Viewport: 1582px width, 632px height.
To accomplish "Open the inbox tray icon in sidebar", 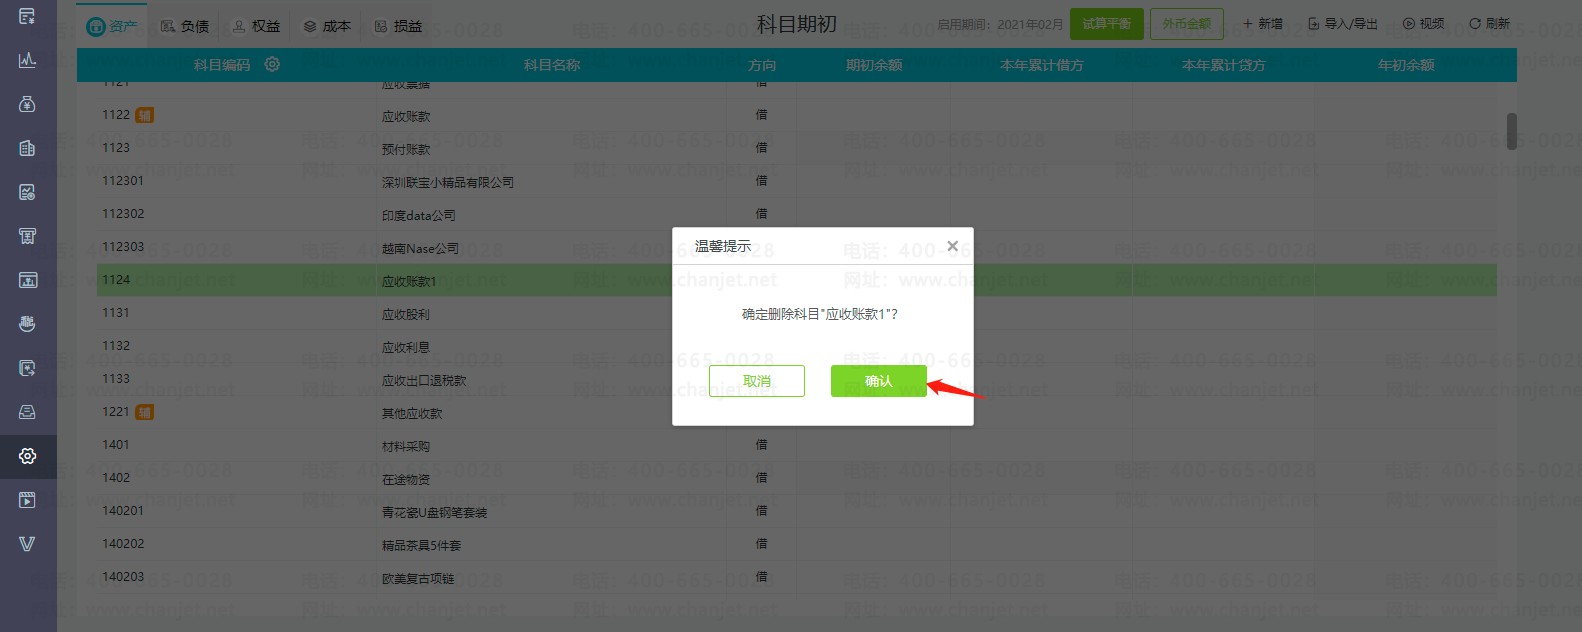I will pyautogui.click(x=27, y=412).
